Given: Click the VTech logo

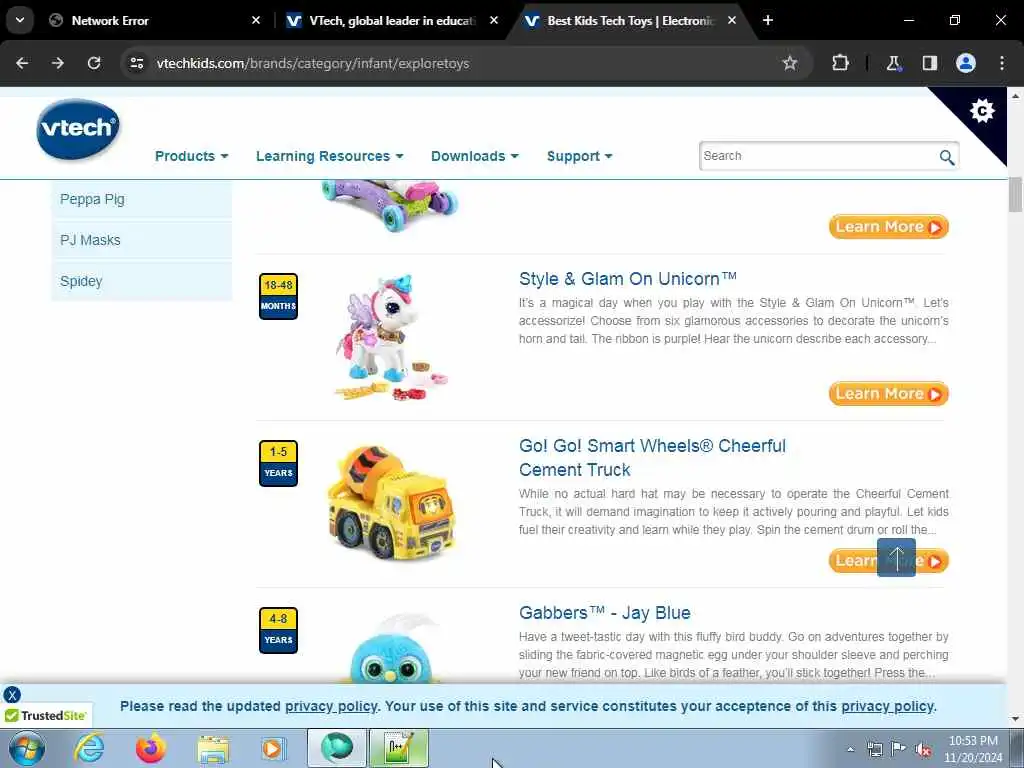Looking at the screenshot, I should pyautogui.click(x=78, y=129).
